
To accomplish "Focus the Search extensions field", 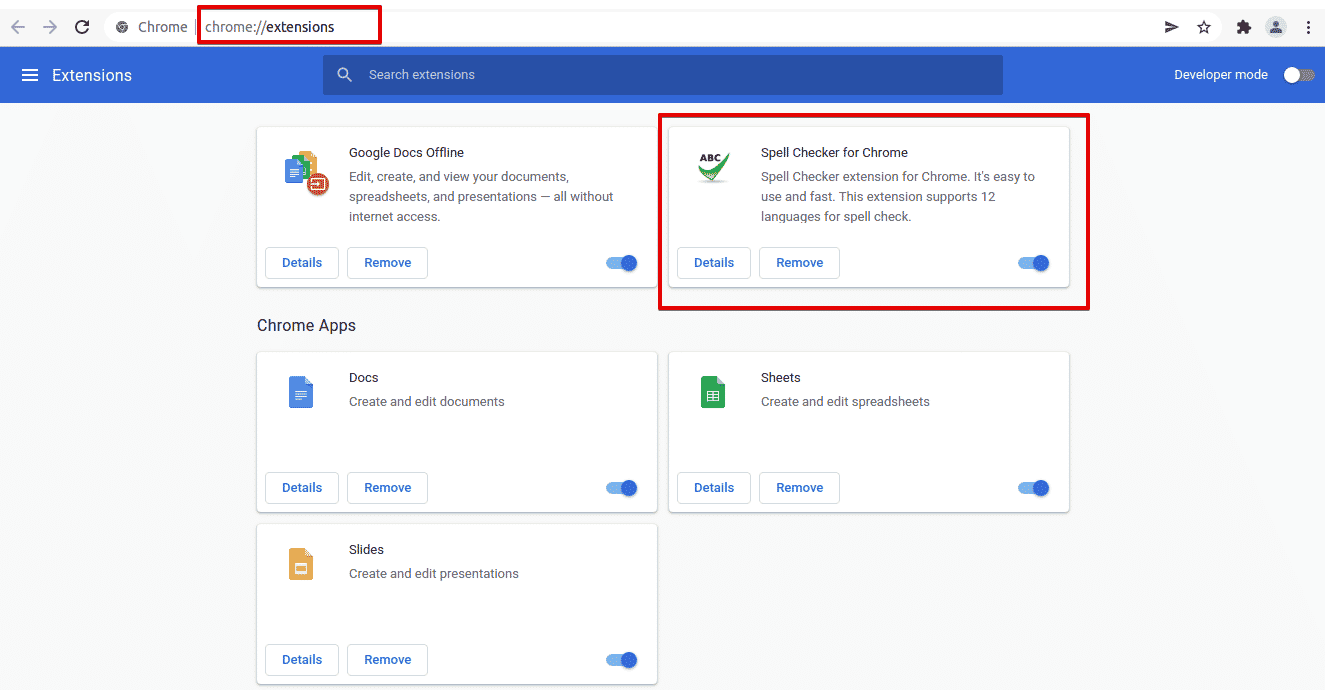I will pos(662,75).
